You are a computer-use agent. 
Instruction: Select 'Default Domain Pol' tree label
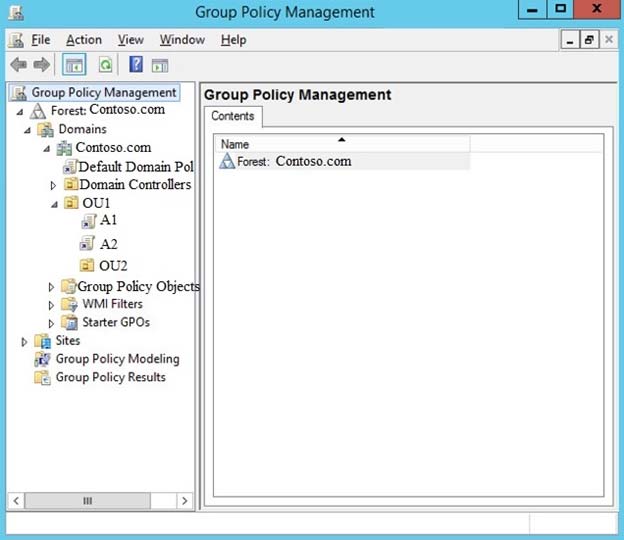[136, 166]
